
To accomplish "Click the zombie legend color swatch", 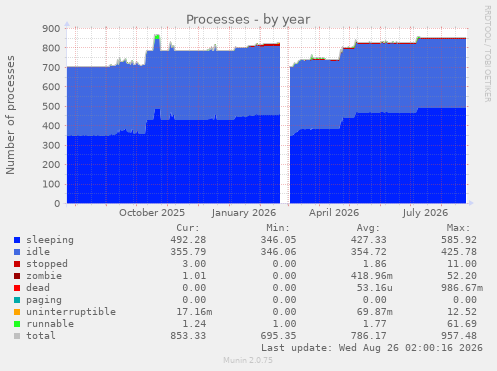I will click(17, 276).
